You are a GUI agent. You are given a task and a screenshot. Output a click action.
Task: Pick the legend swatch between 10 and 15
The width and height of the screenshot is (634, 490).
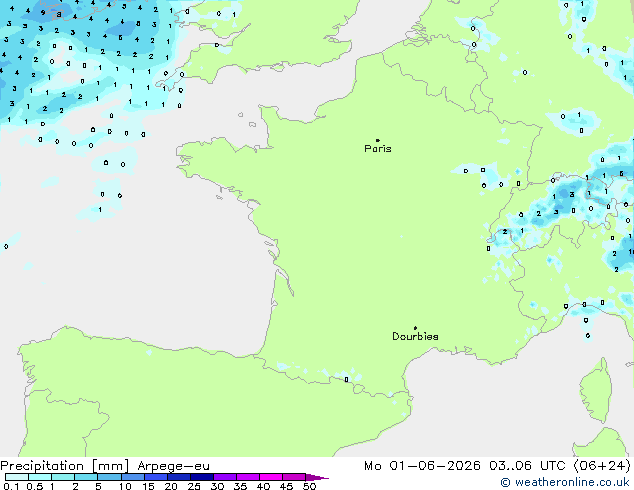133,477
